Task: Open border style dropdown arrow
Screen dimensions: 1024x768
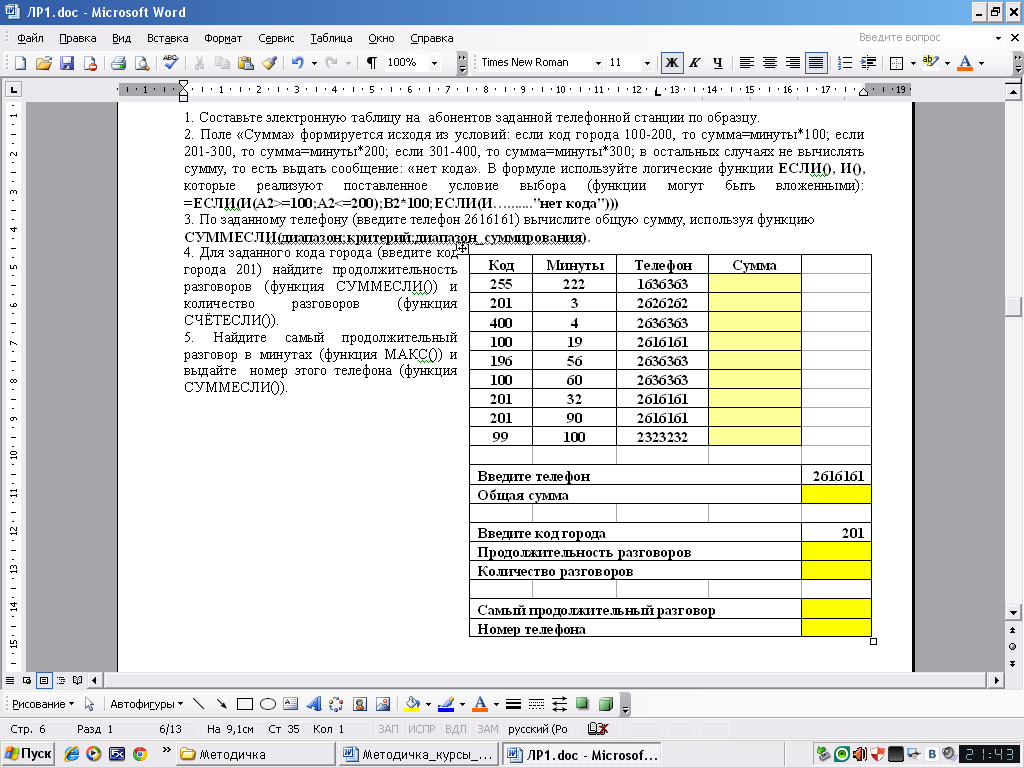Action: click(913, 63)
